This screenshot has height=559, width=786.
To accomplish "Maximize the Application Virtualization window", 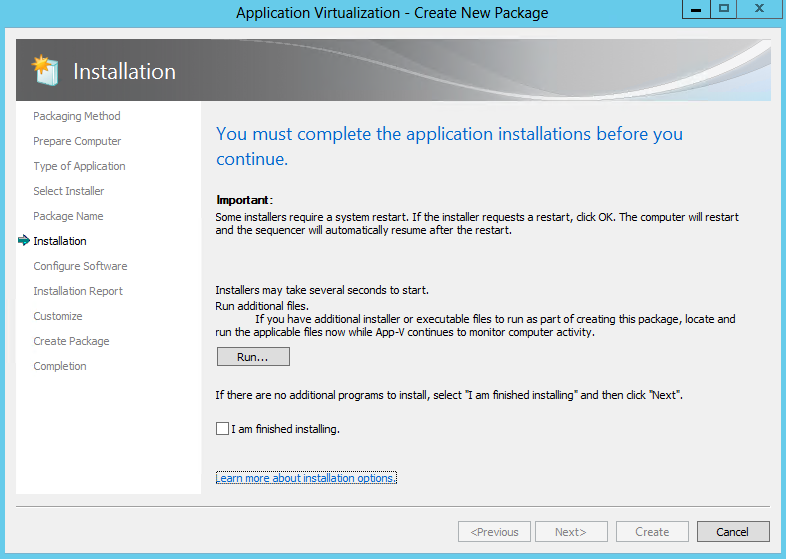I will [x=724, y=9].
